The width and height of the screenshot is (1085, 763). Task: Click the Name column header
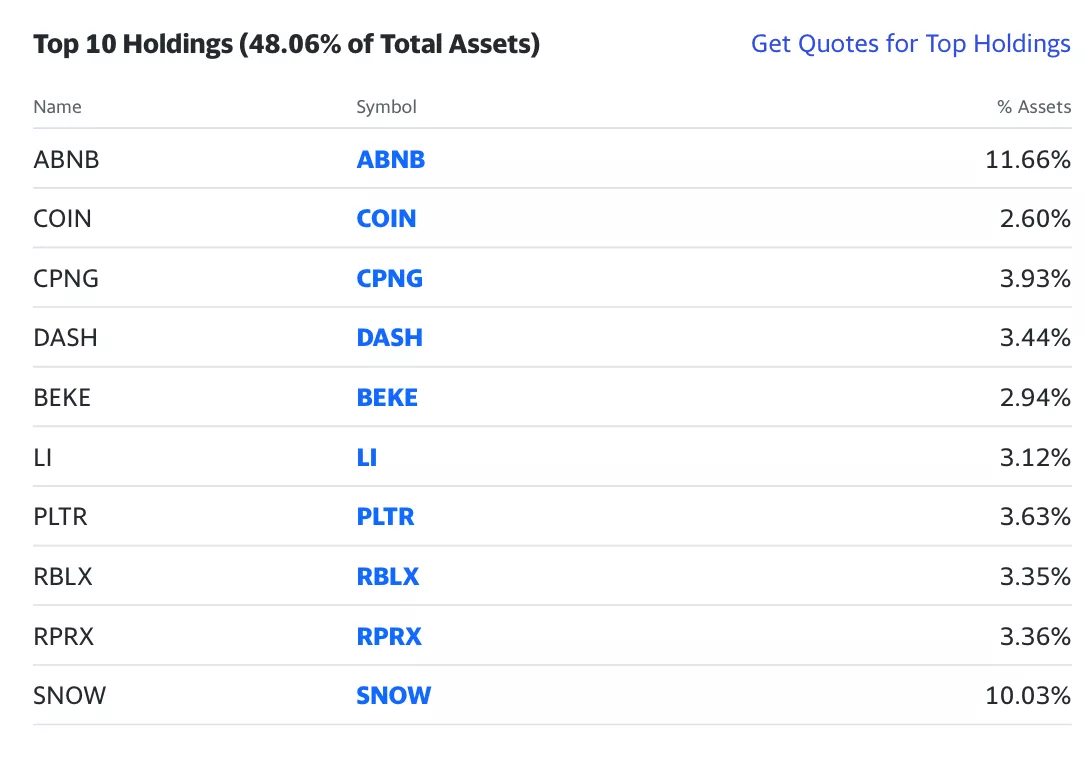point(58,107)
